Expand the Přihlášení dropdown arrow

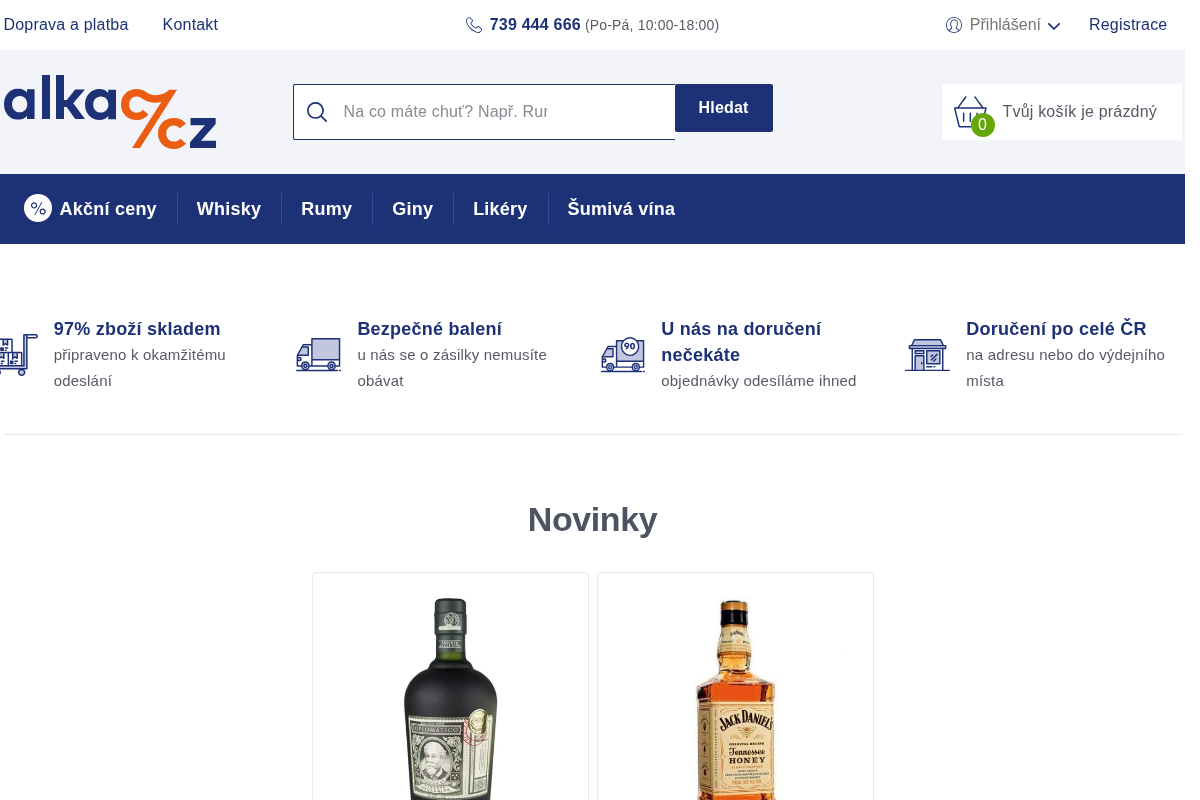pos(1054,26)
